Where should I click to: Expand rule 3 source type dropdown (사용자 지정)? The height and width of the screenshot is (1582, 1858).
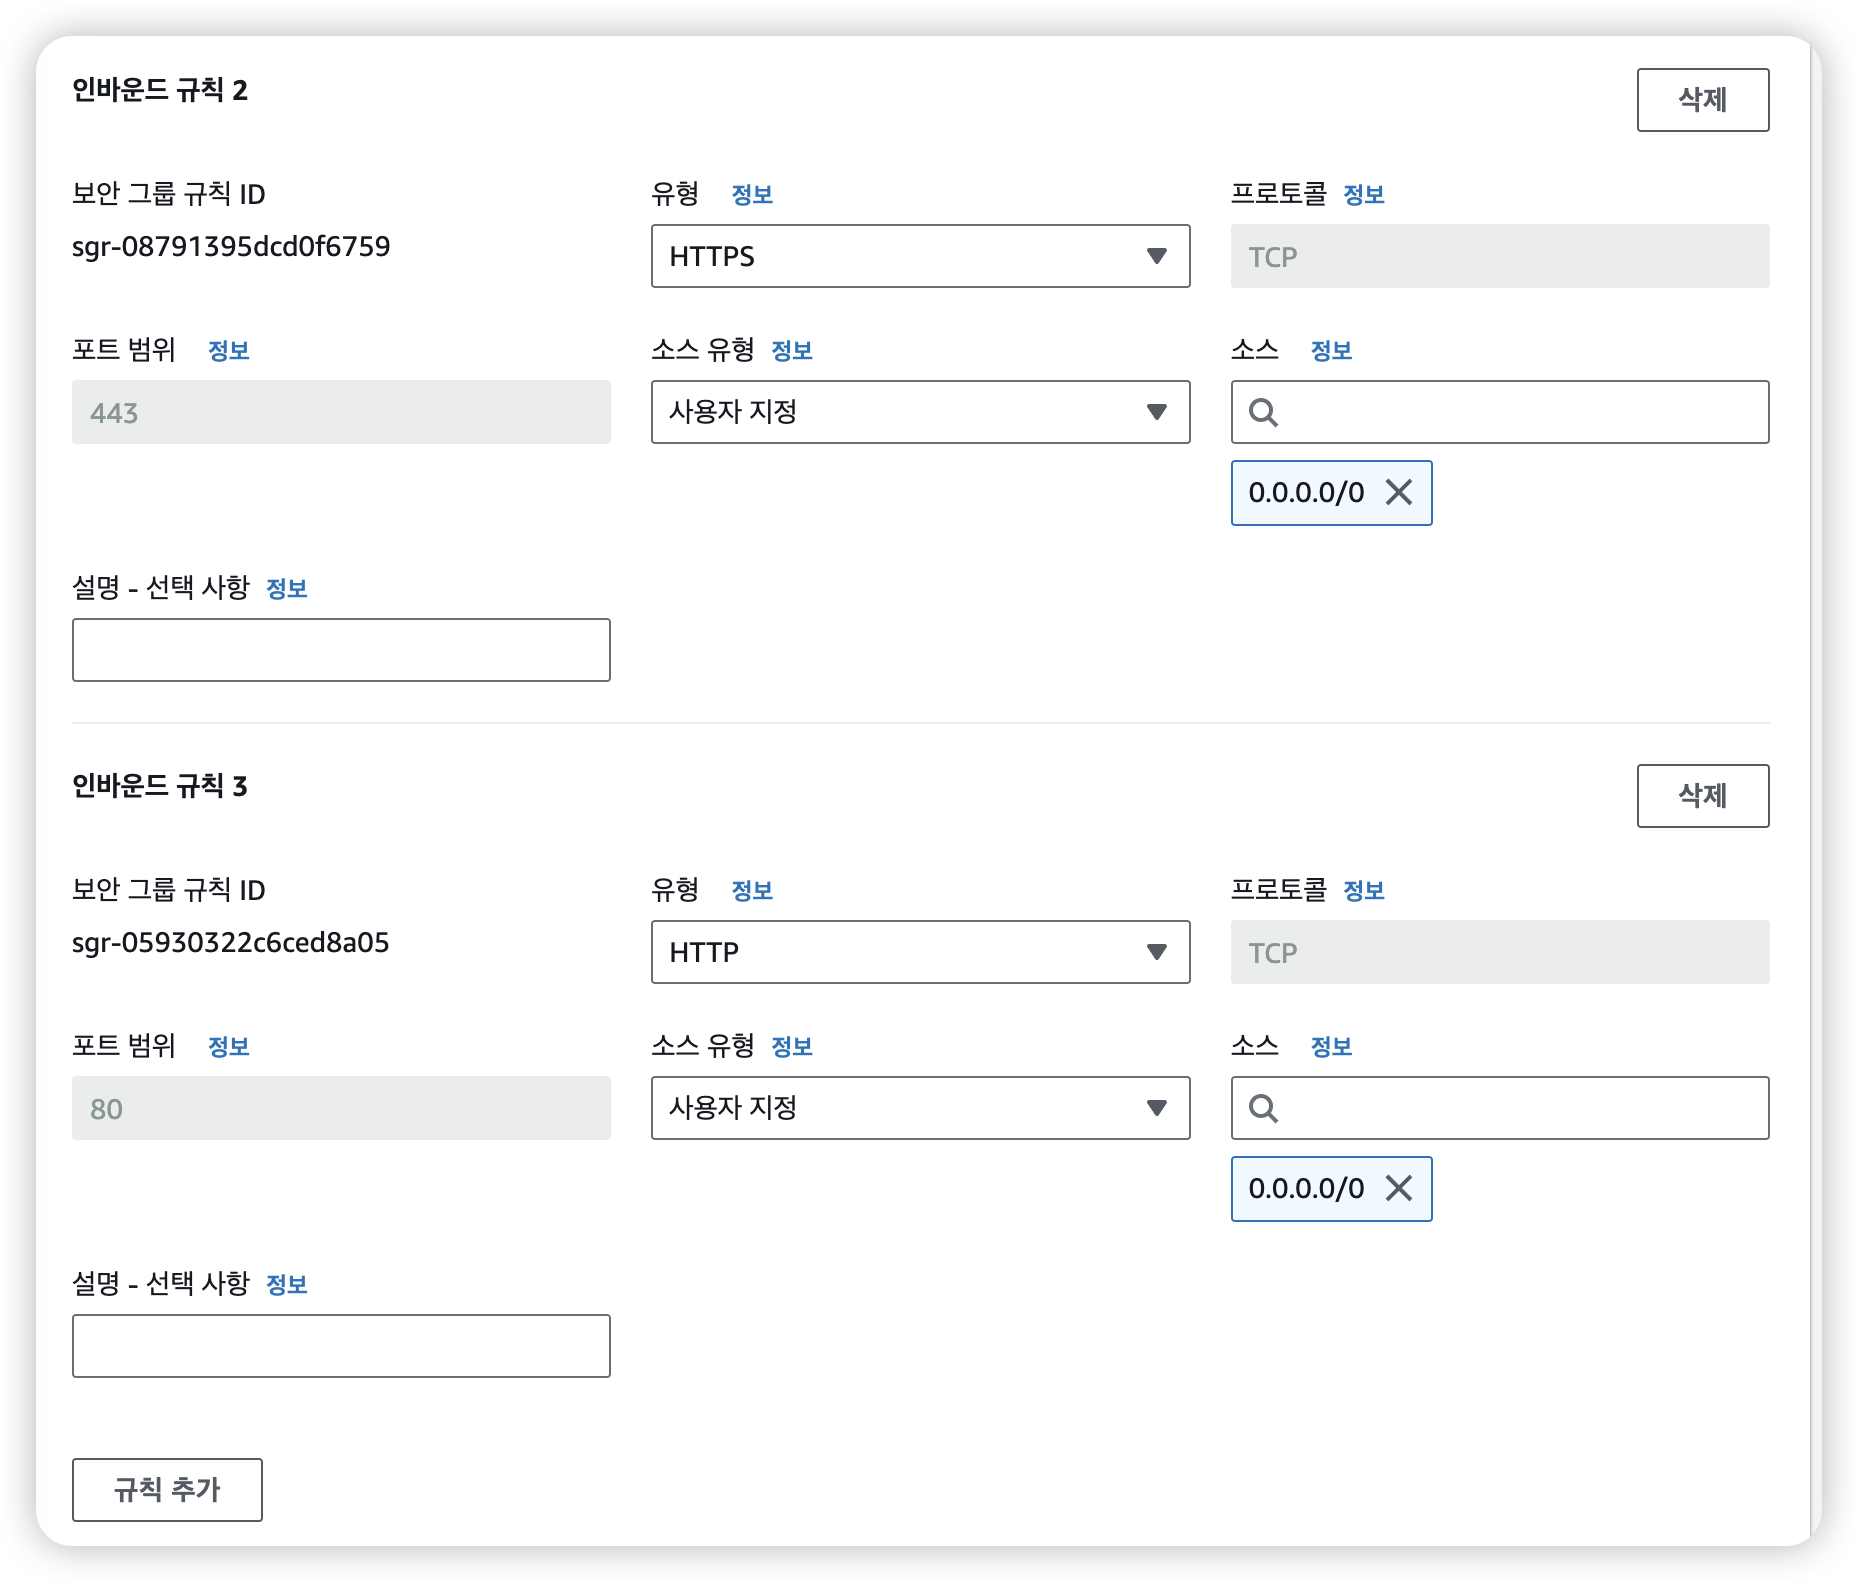920,1108
